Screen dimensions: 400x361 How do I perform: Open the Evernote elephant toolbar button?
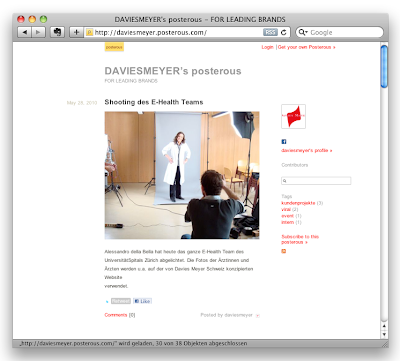[x=57, y=32]
